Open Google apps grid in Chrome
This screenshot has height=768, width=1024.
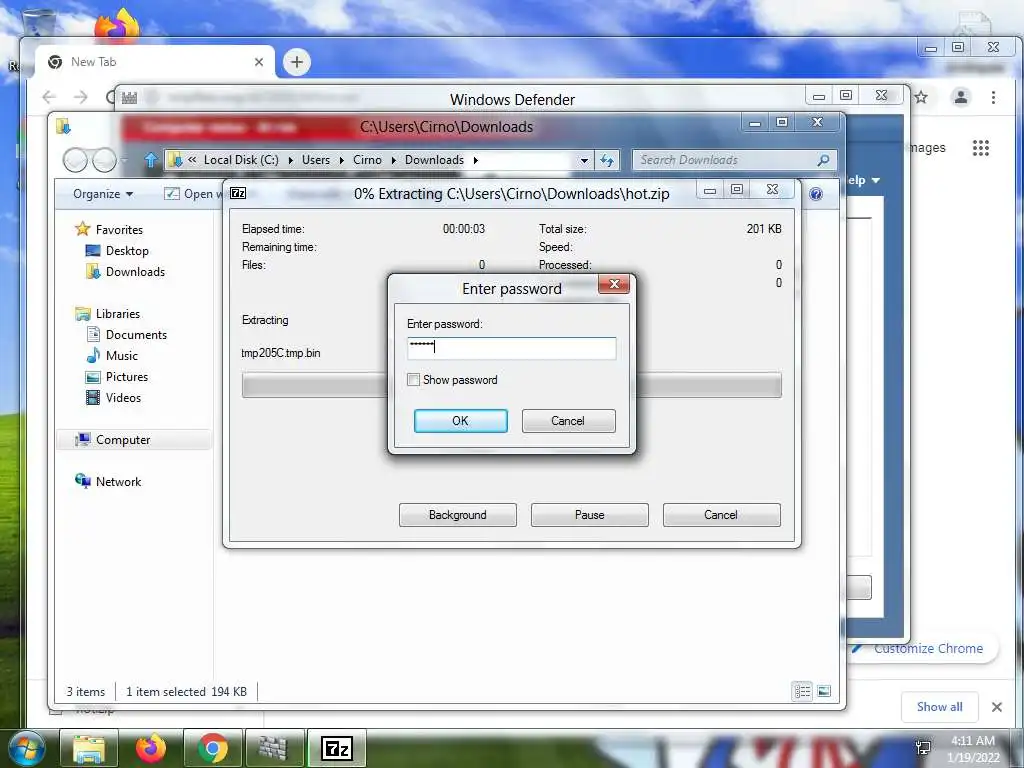click(981, 148)
